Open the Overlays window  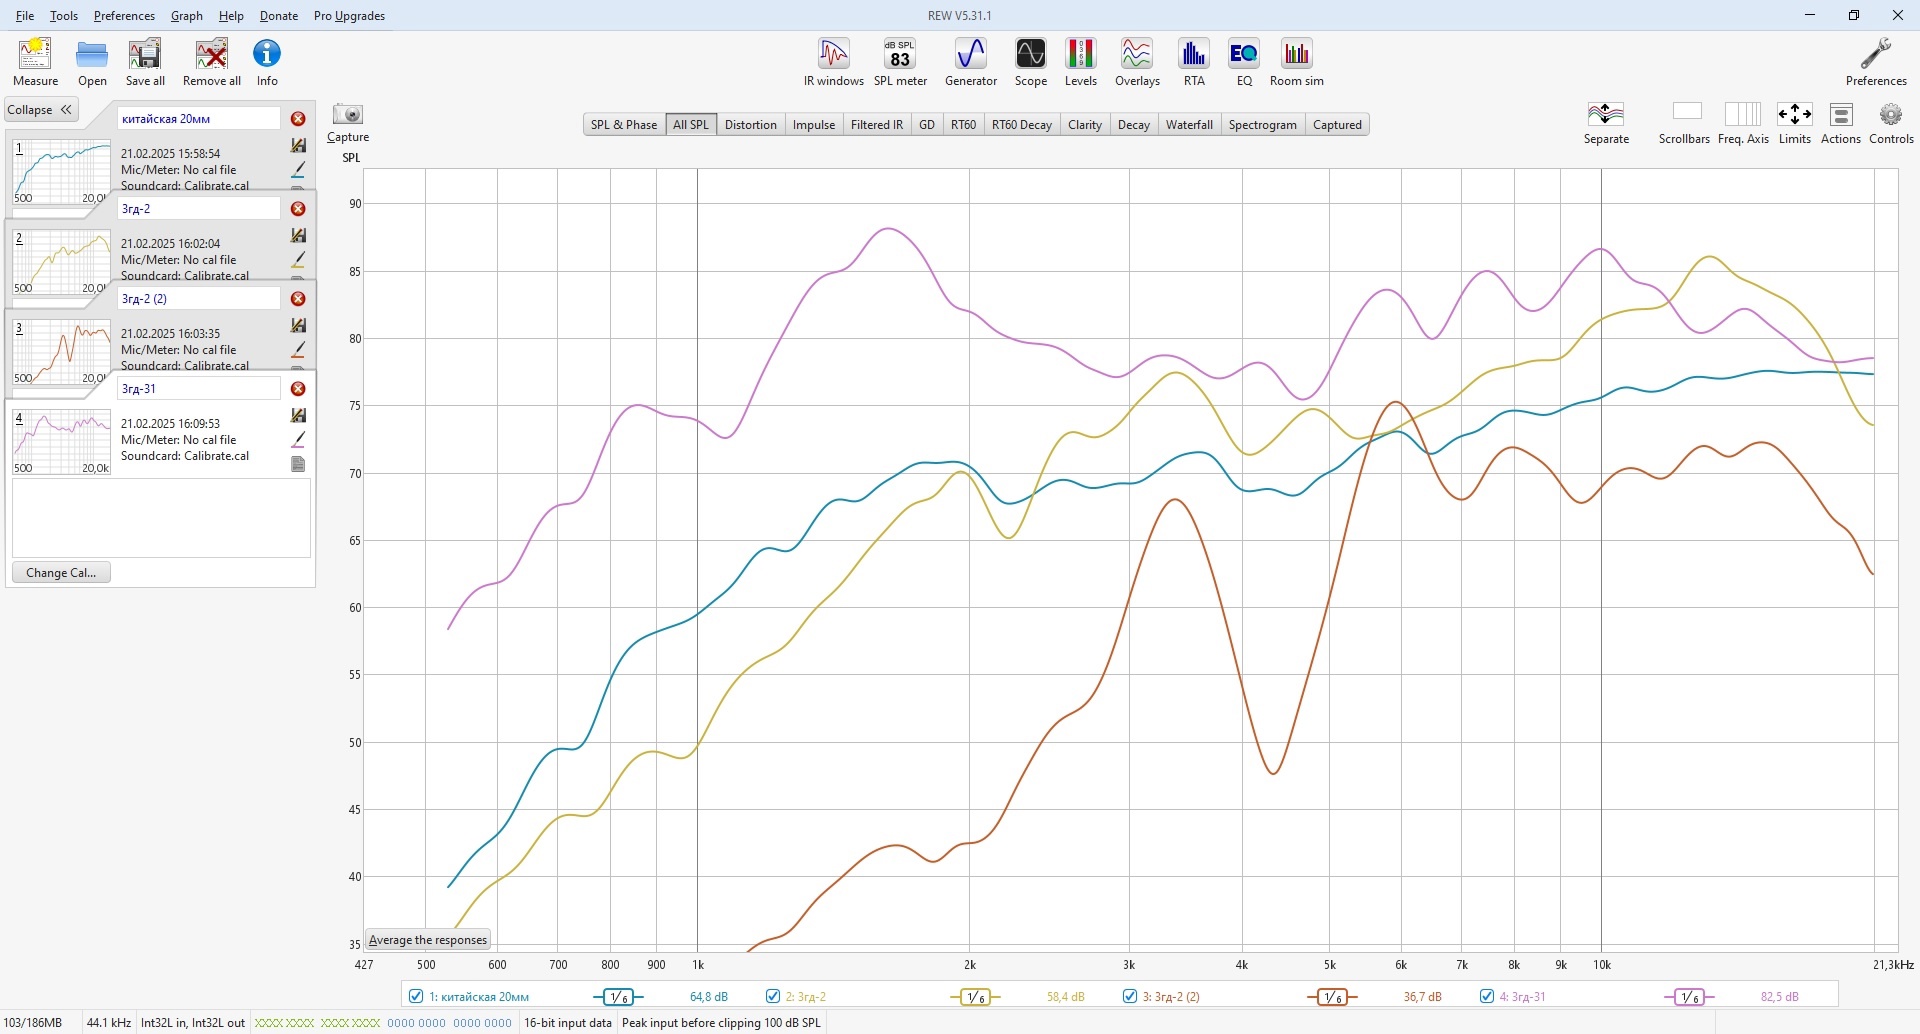[1137, 54]
